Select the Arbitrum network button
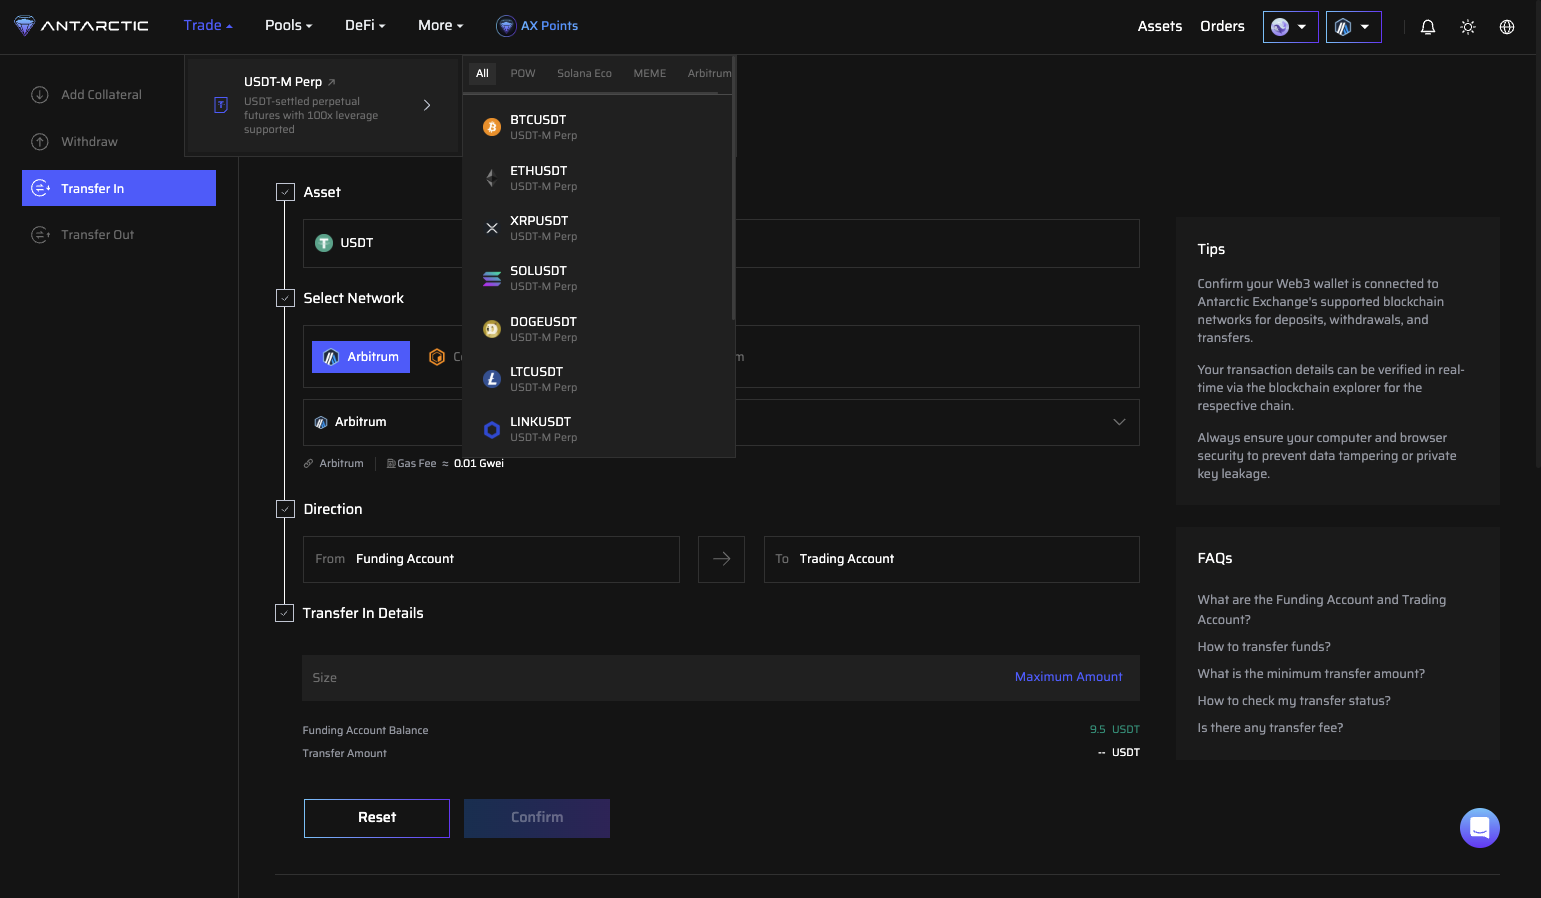Image resolution: width=1541 pixels, height=898 pixels. [x=361, y=357]
